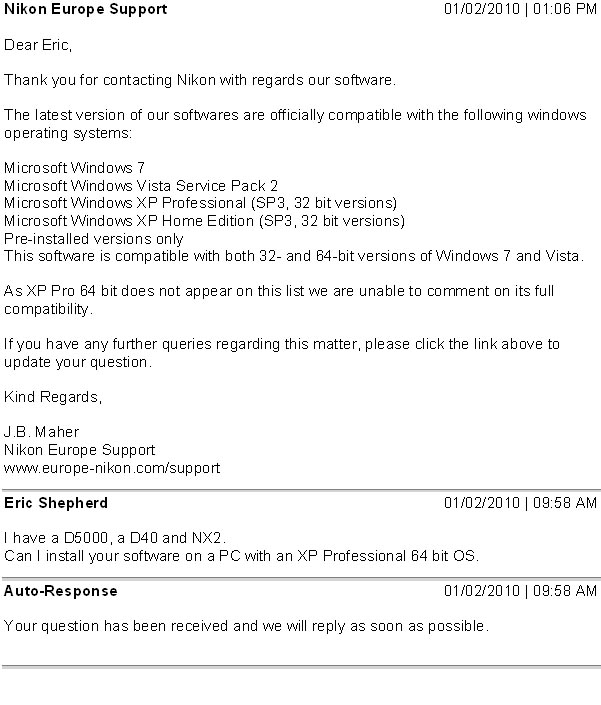Click the 'Pre-installed versions only' text
This screenshot has width=601, height=705.
pyautogui.click(x=94, y=238)
